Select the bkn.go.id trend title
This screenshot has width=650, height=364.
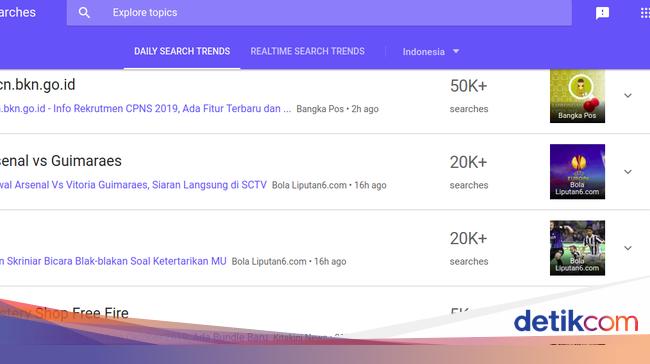(38, 85)
